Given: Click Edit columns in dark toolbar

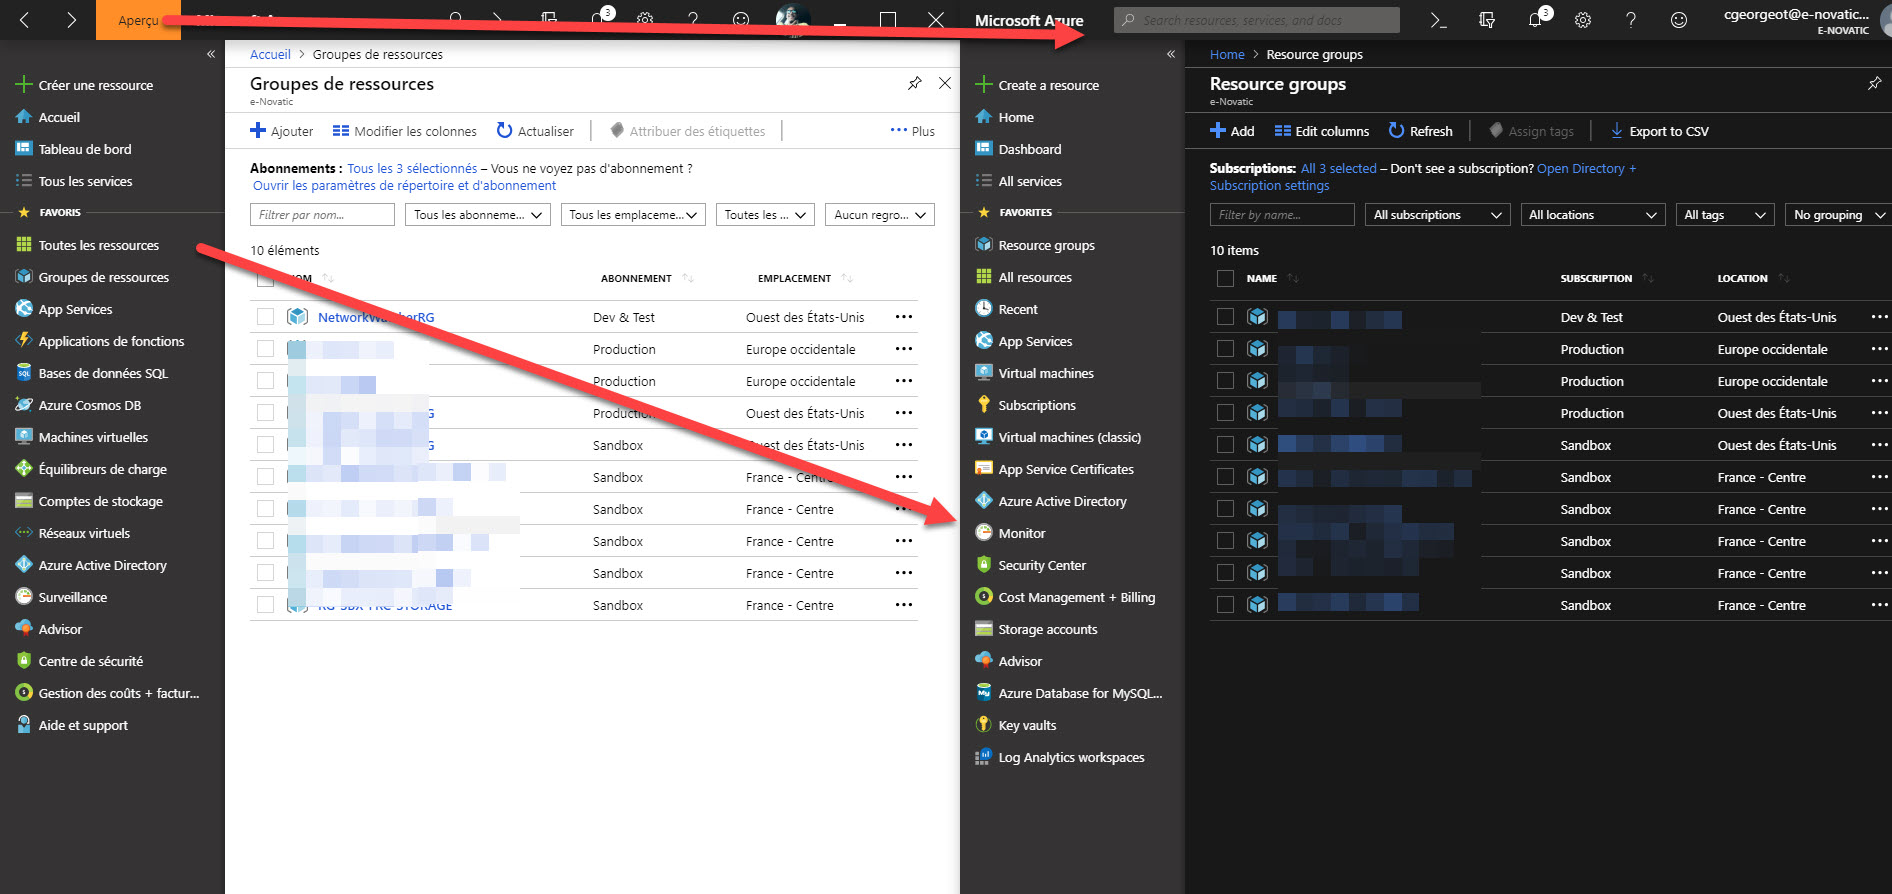Looking at the screenshot, I should click(x=1321, y=131).
